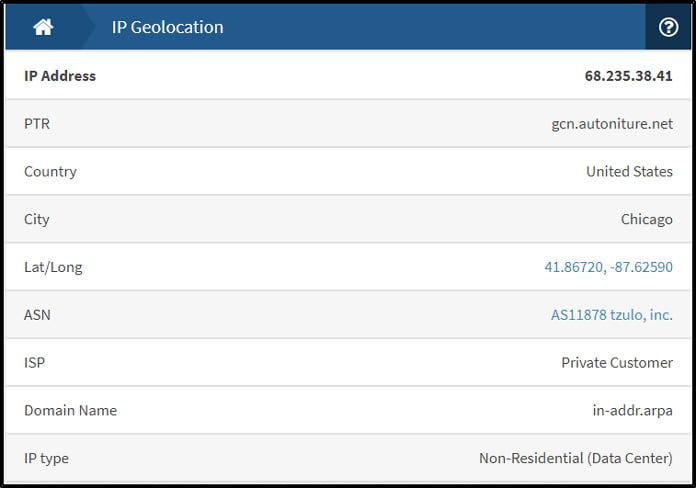
Task: Click the United States country value
Action: click(629, 171)
